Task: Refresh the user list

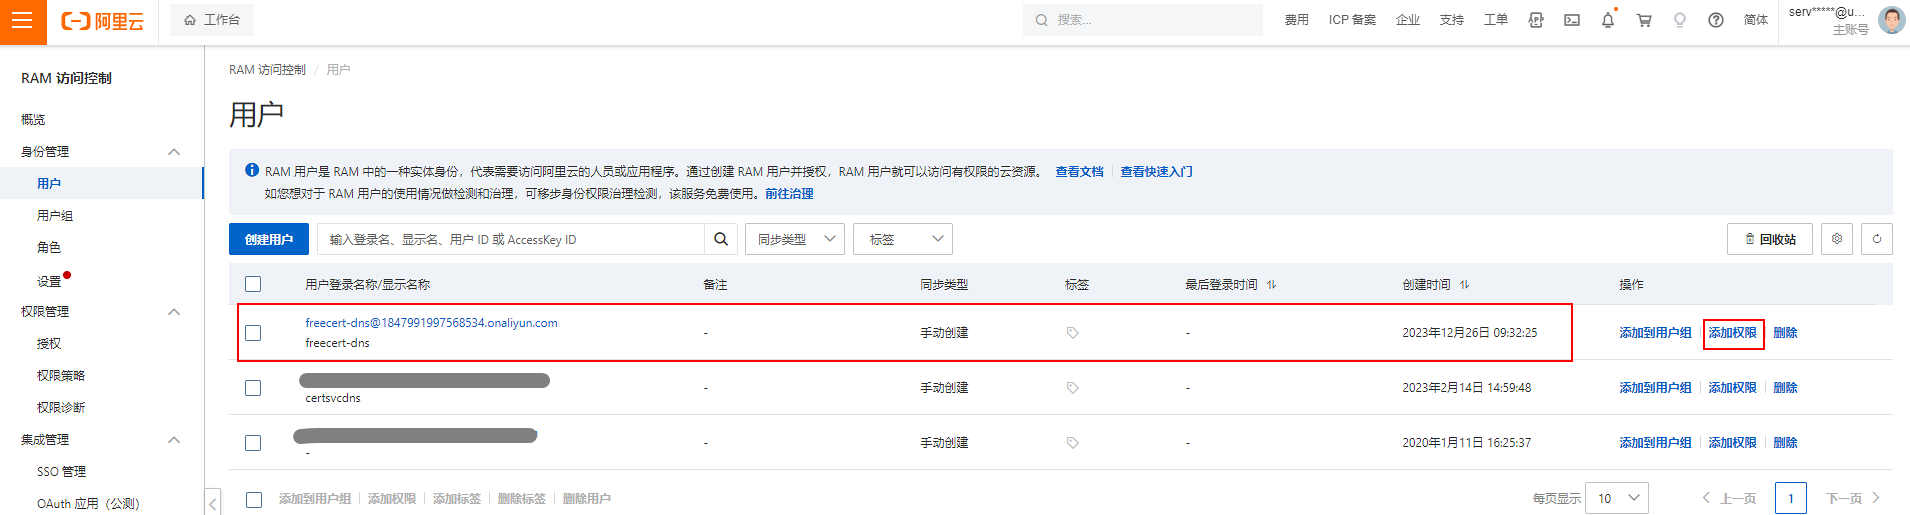Action: click(1877, 239)
